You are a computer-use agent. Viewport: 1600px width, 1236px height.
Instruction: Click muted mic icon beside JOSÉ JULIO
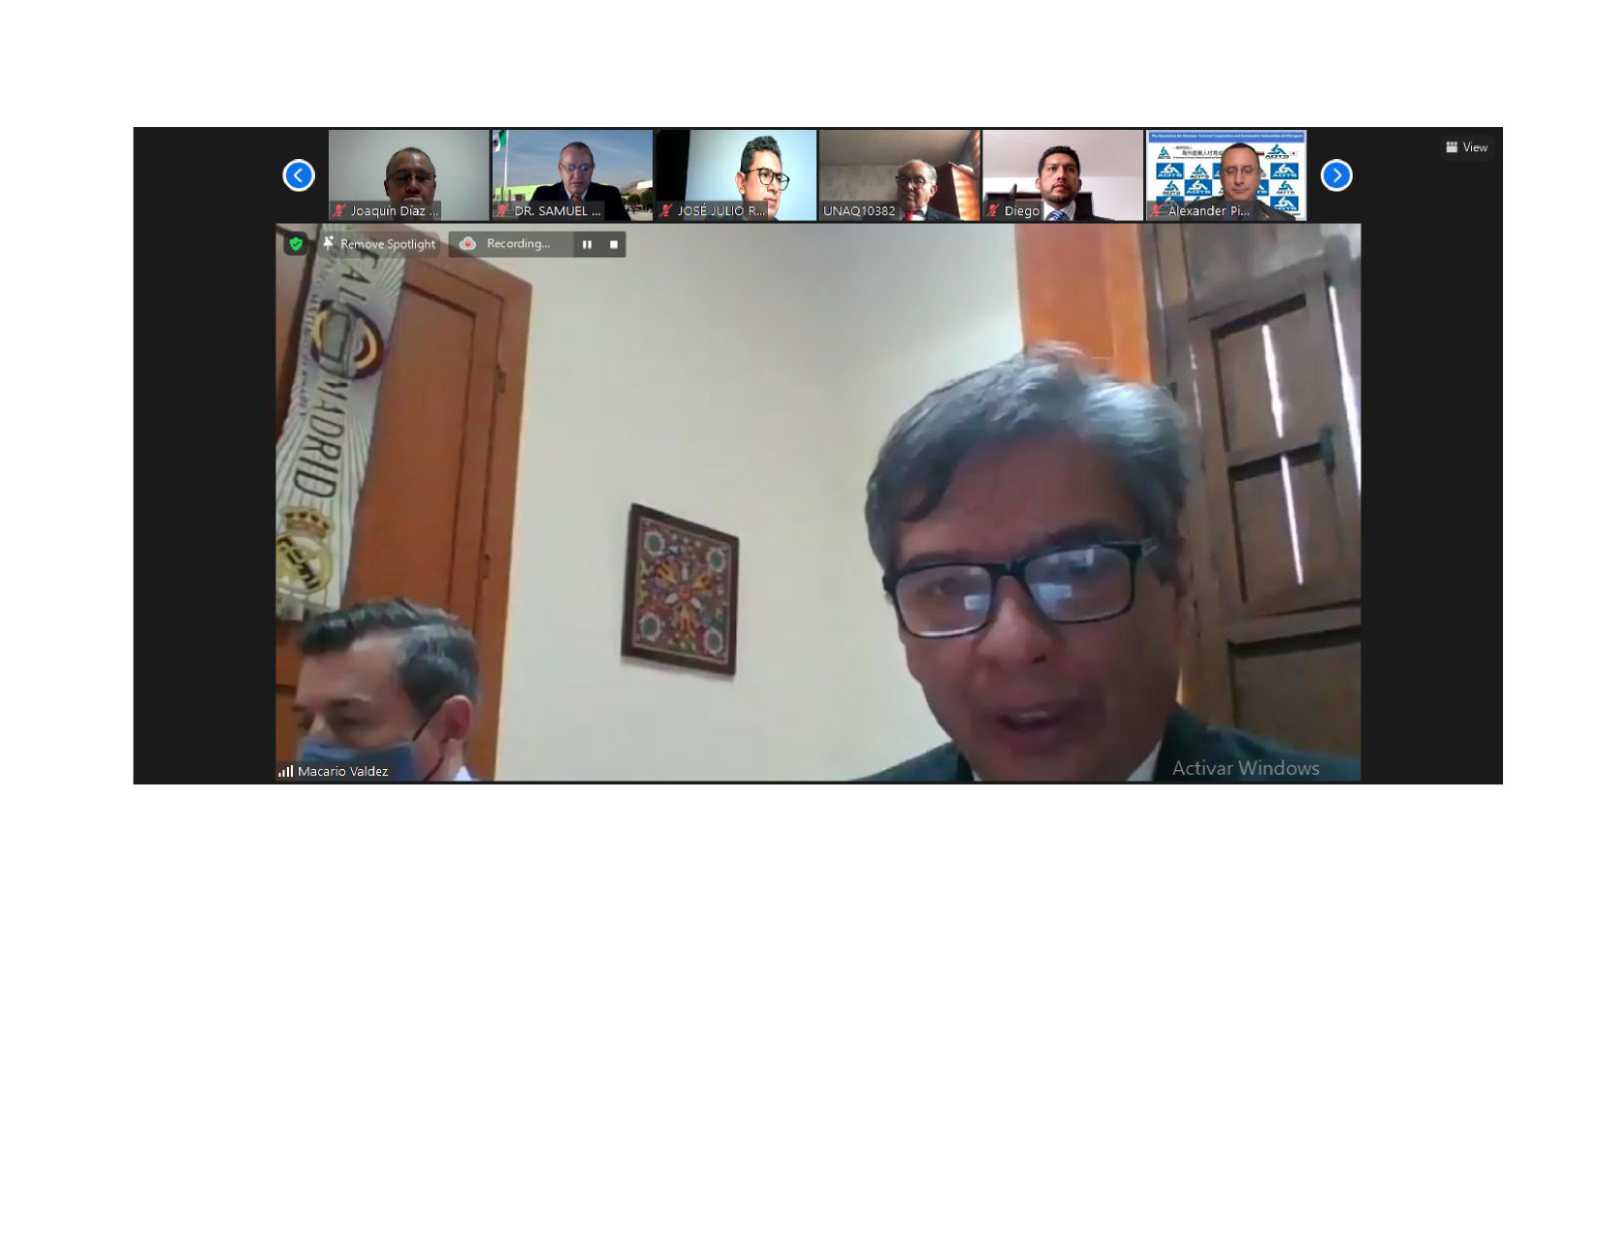[x=666, y=211]
